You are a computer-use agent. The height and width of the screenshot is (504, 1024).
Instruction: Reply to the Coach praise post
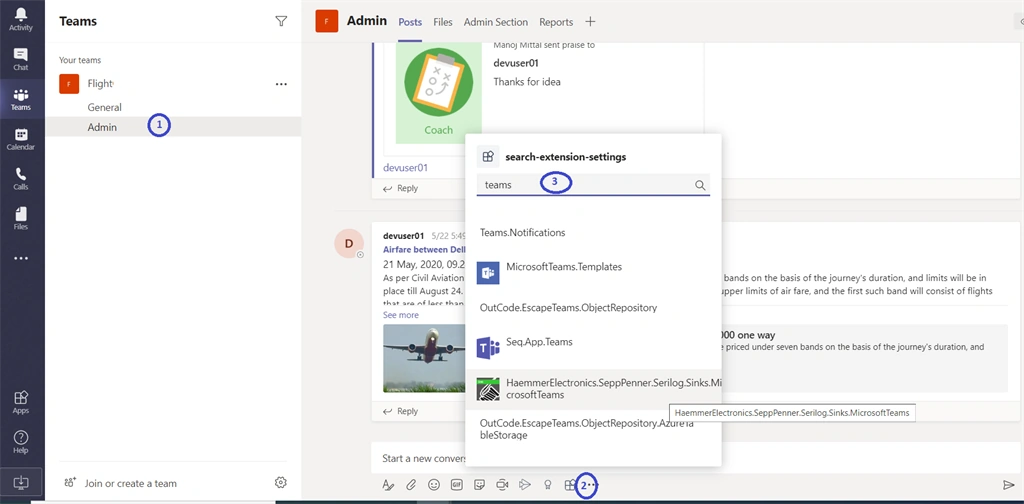400,188
